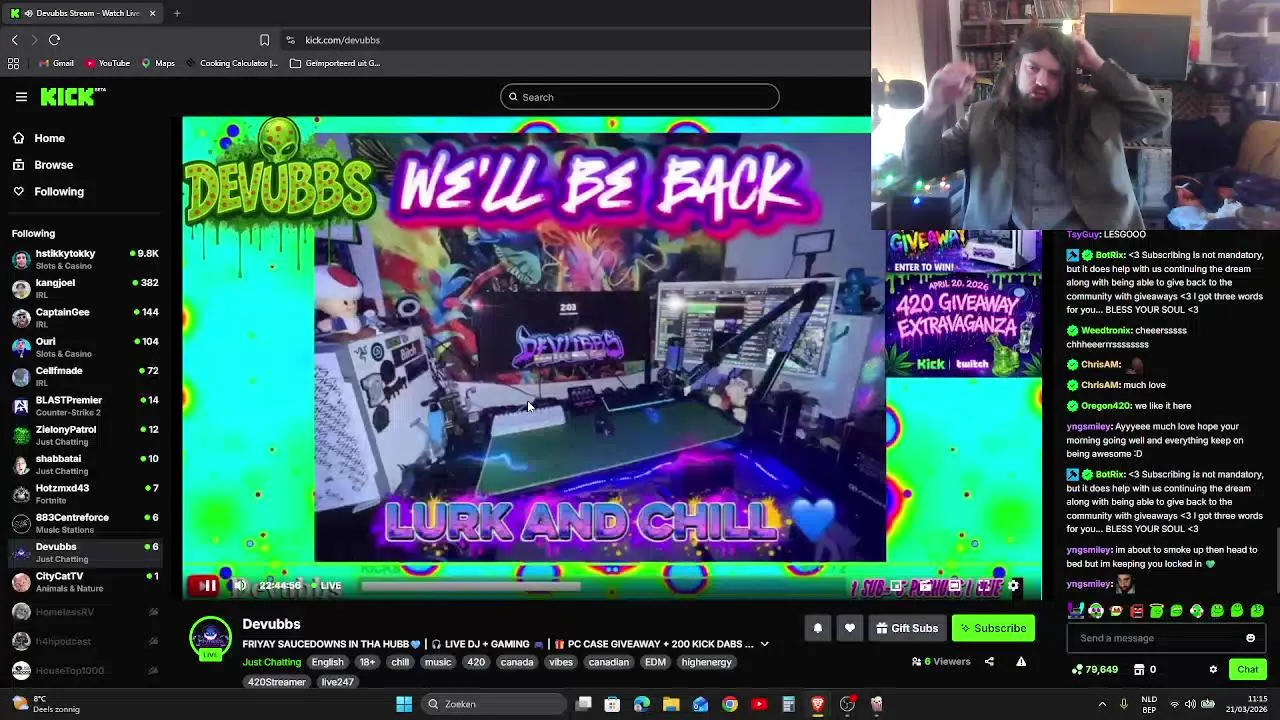
Task: Click the share stream icon
Action: pos(989,661)
